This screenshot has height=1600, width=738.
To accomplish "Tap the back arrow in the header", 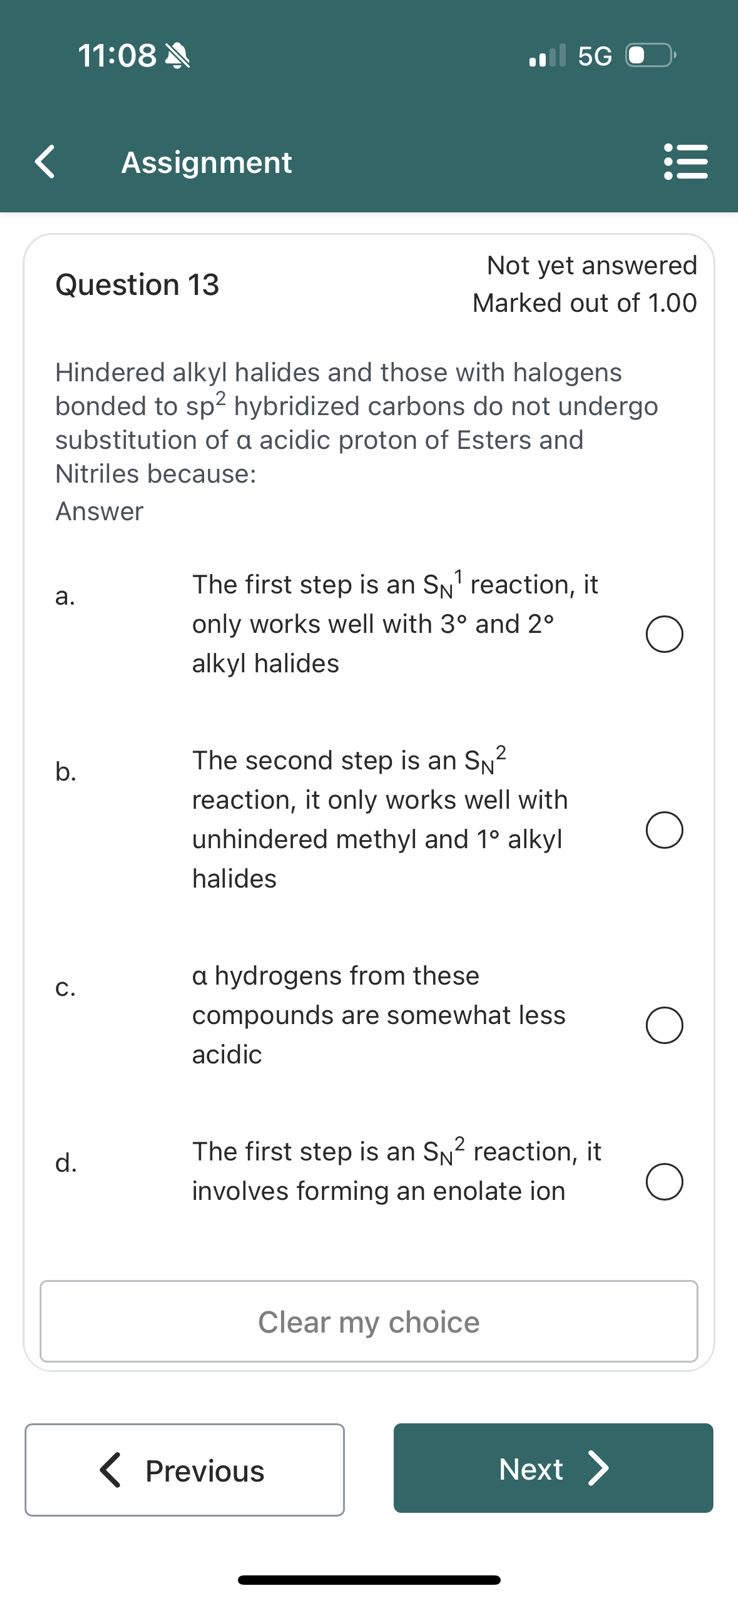I will coord(42,161).
